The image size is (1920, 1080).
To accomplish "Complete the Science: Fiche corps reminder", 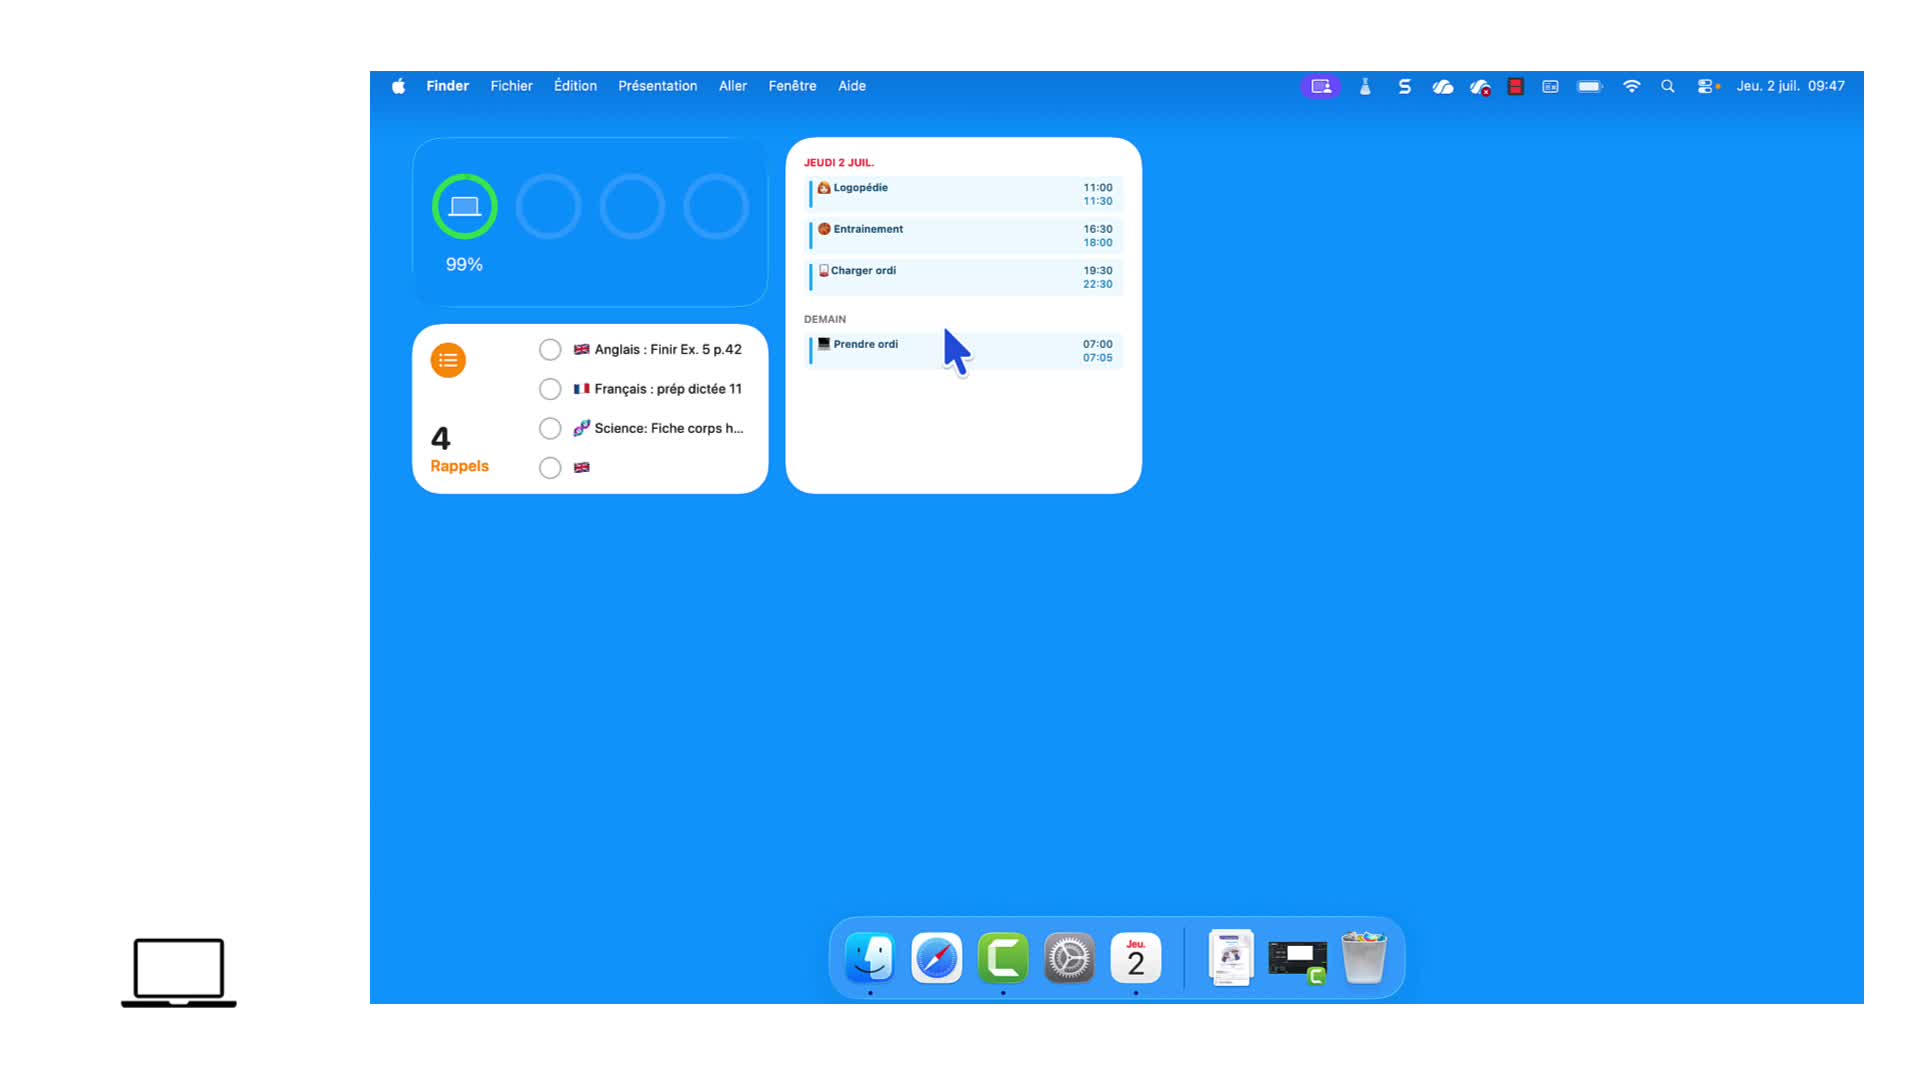I will (550, 428).
